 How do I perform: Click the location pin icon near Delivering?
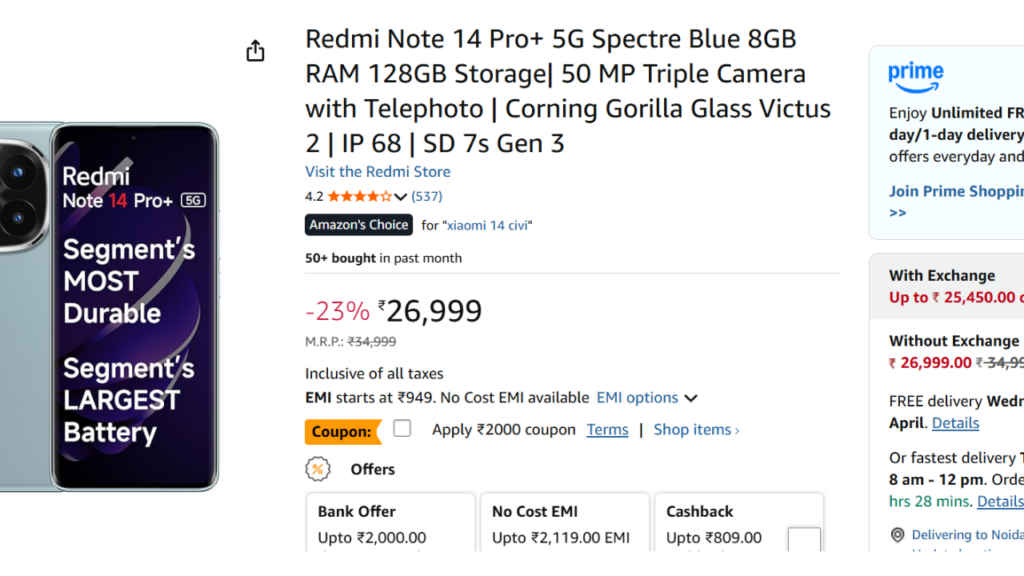(897, 535)
